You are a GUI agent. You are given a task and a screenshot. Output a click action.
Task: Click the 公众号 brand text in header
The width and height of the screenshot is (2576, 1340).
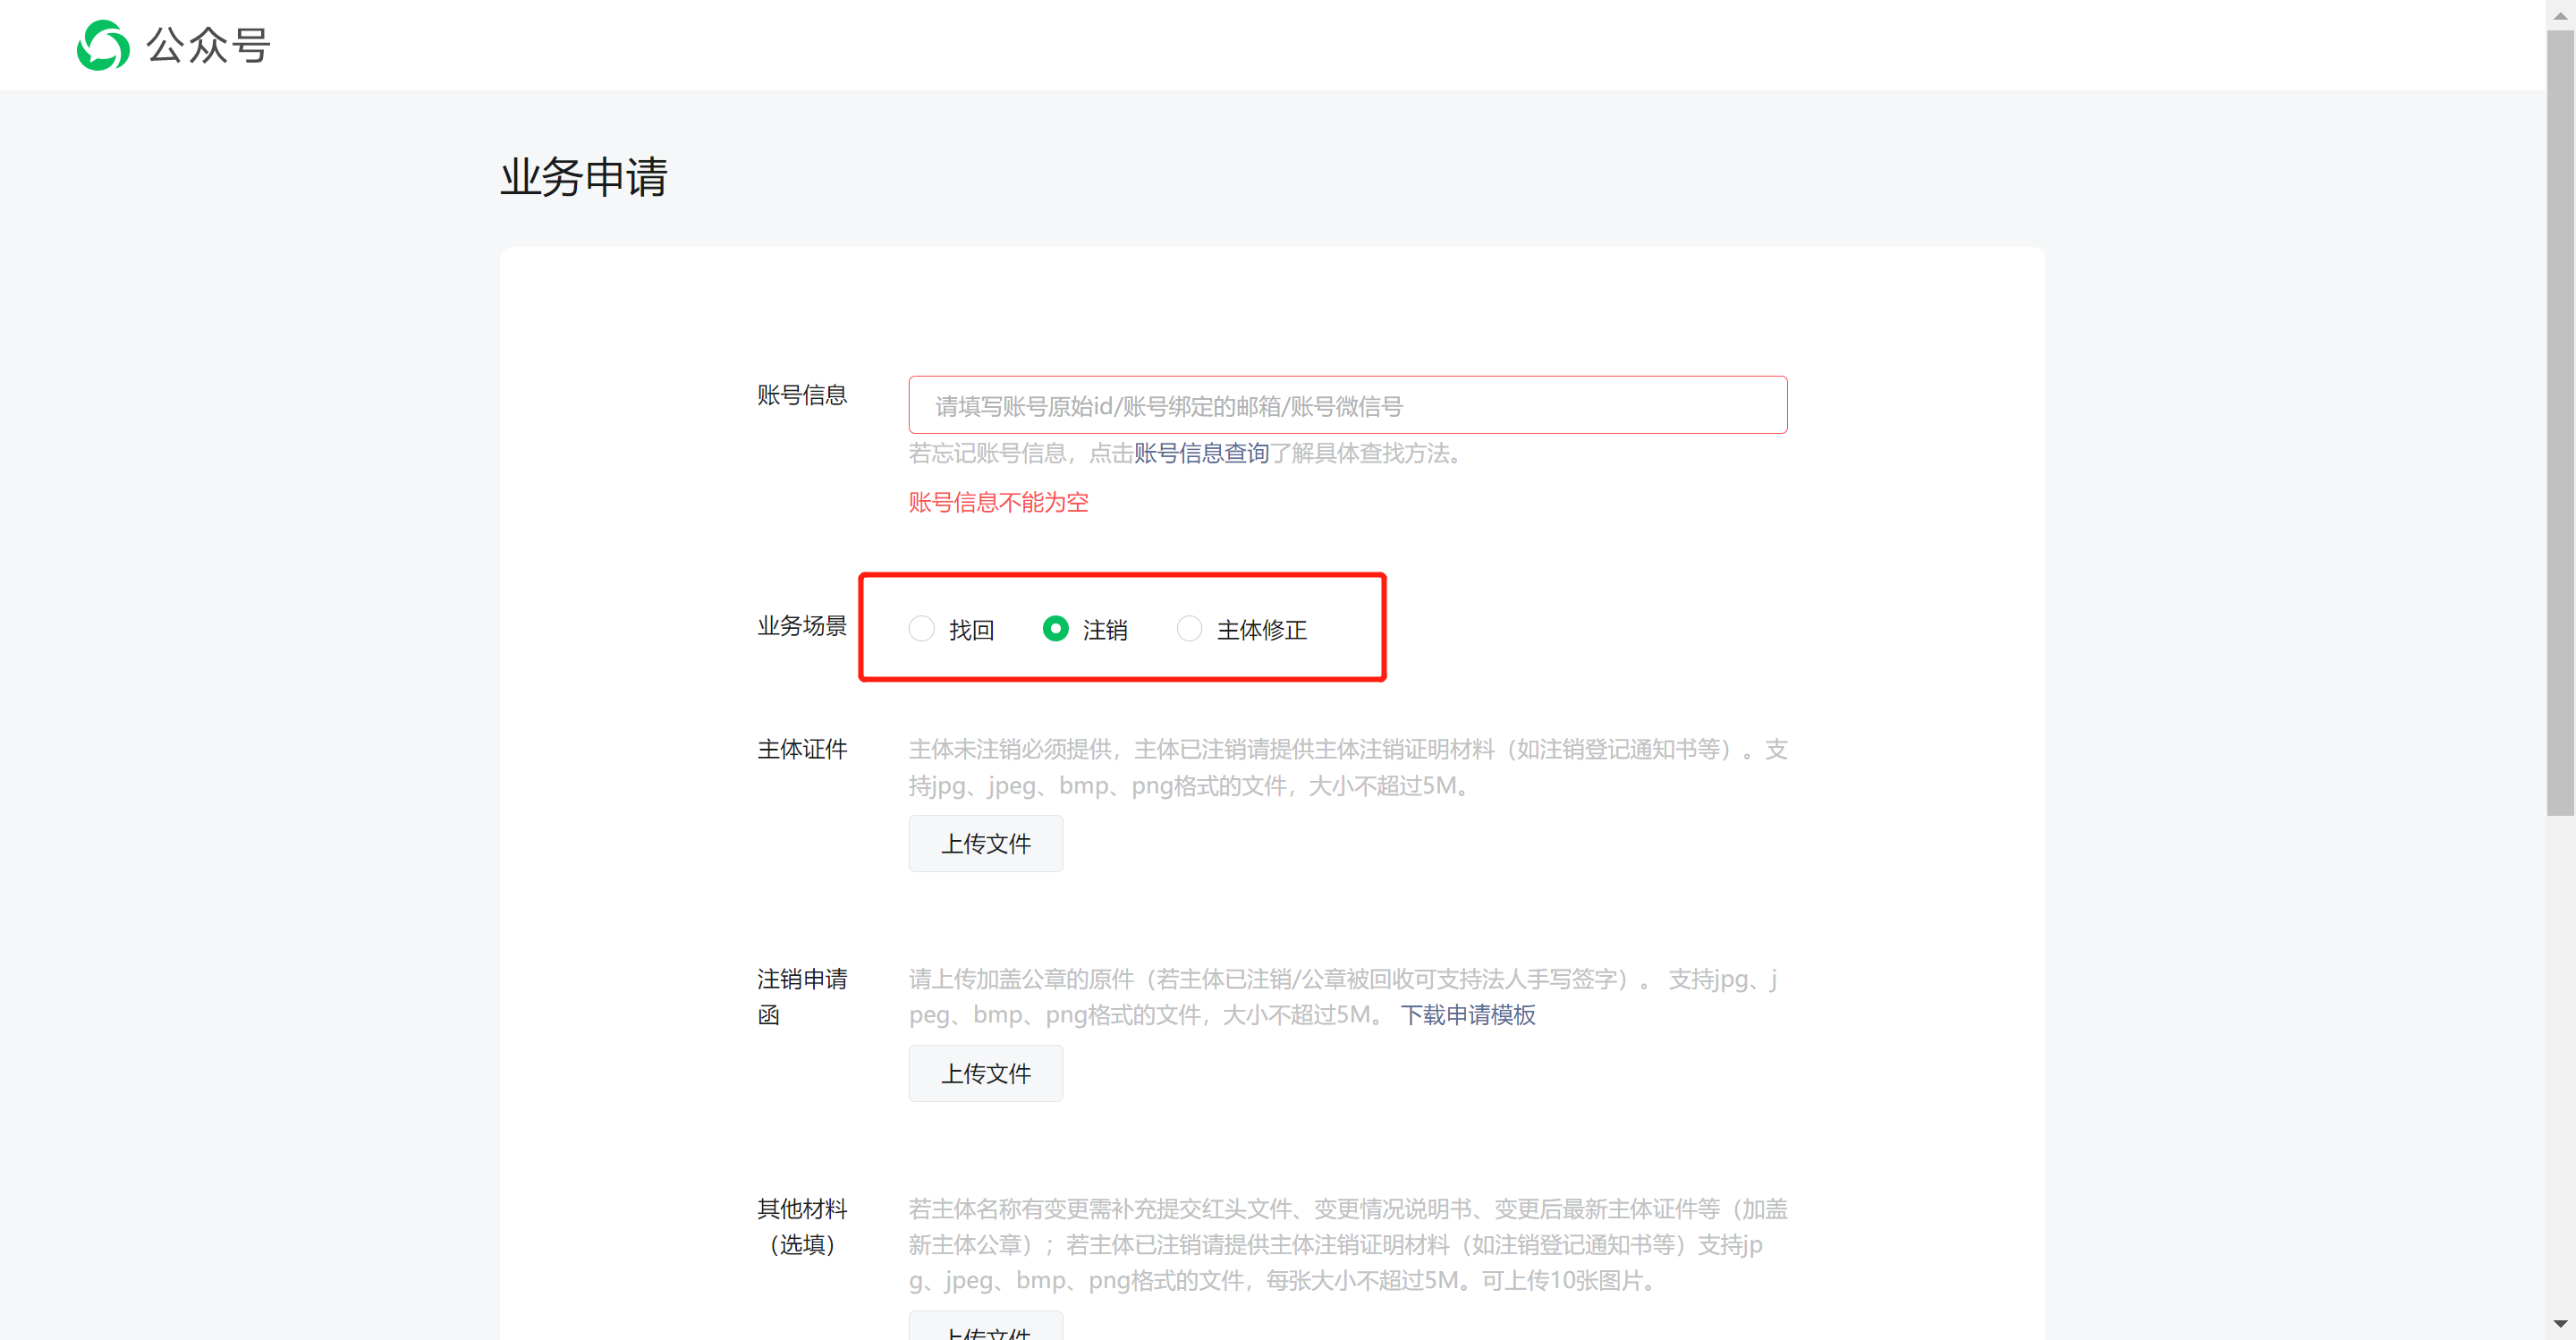coord(208,45)
